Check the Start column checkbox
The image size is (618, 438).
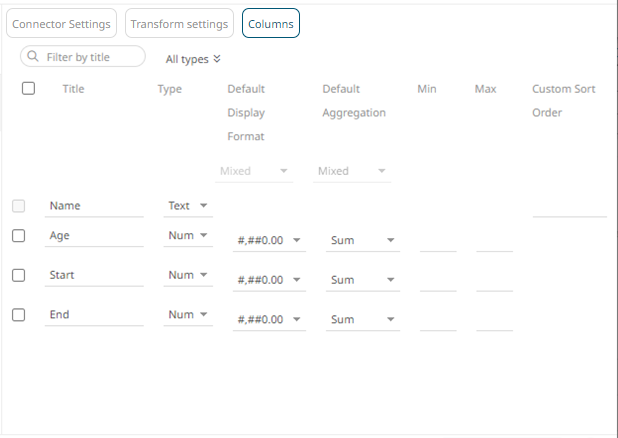[18, 274]
